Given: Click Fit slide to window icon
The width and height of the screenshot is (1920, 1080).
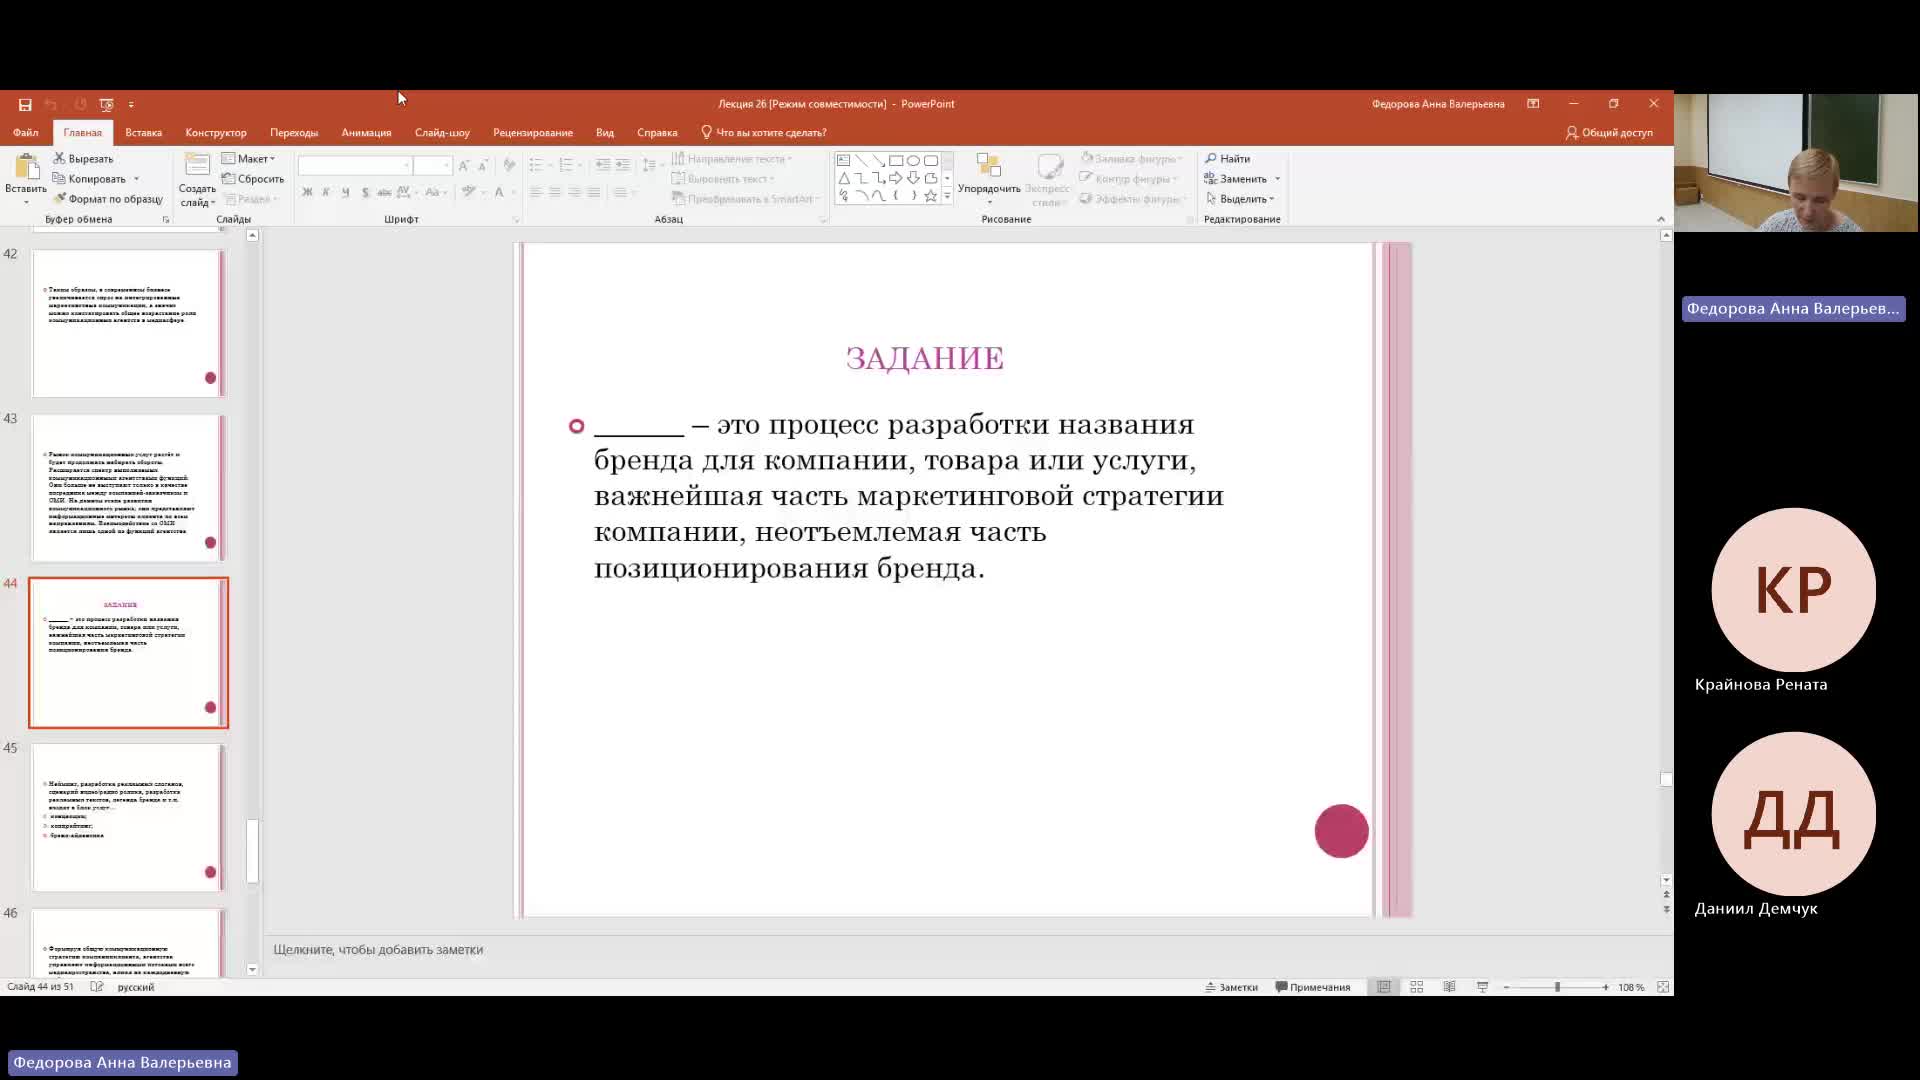Looking at the screenshot, I should 1663,987.
